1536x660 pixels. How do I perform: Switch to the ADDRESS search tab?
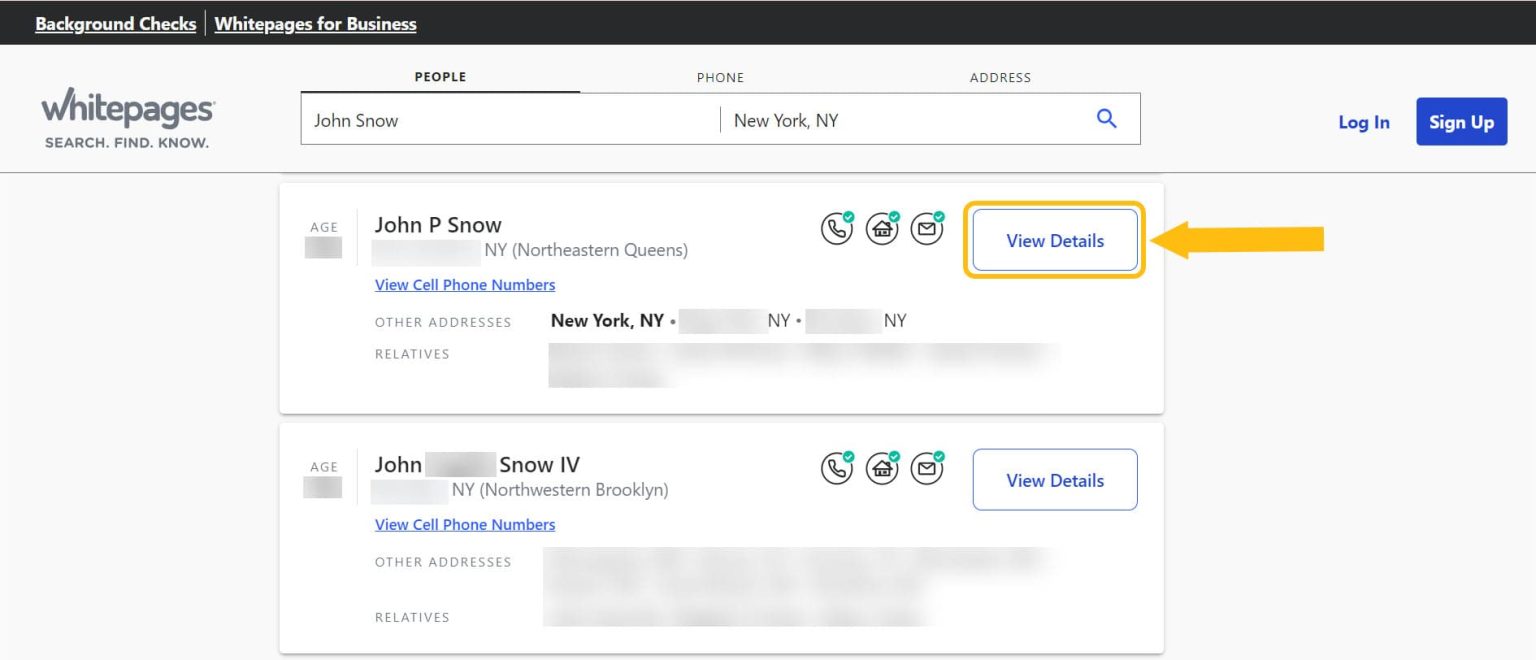1000,77
